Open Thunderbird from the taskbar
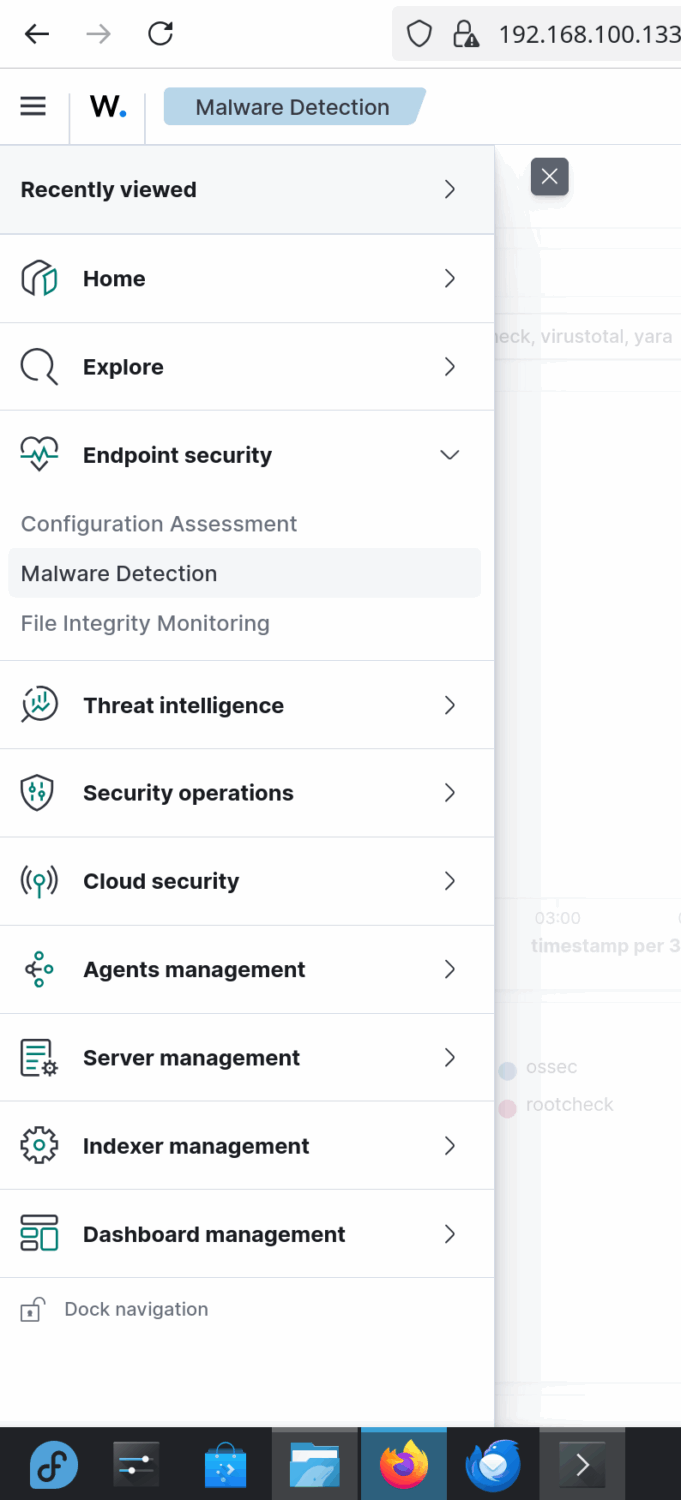 [x=492, y=1466]
